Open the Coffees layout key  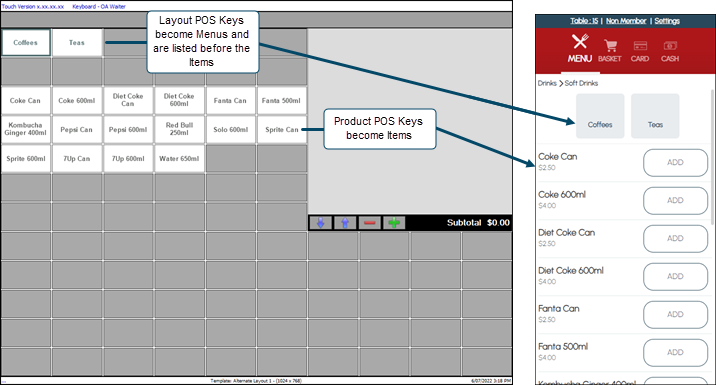[26, 42]
